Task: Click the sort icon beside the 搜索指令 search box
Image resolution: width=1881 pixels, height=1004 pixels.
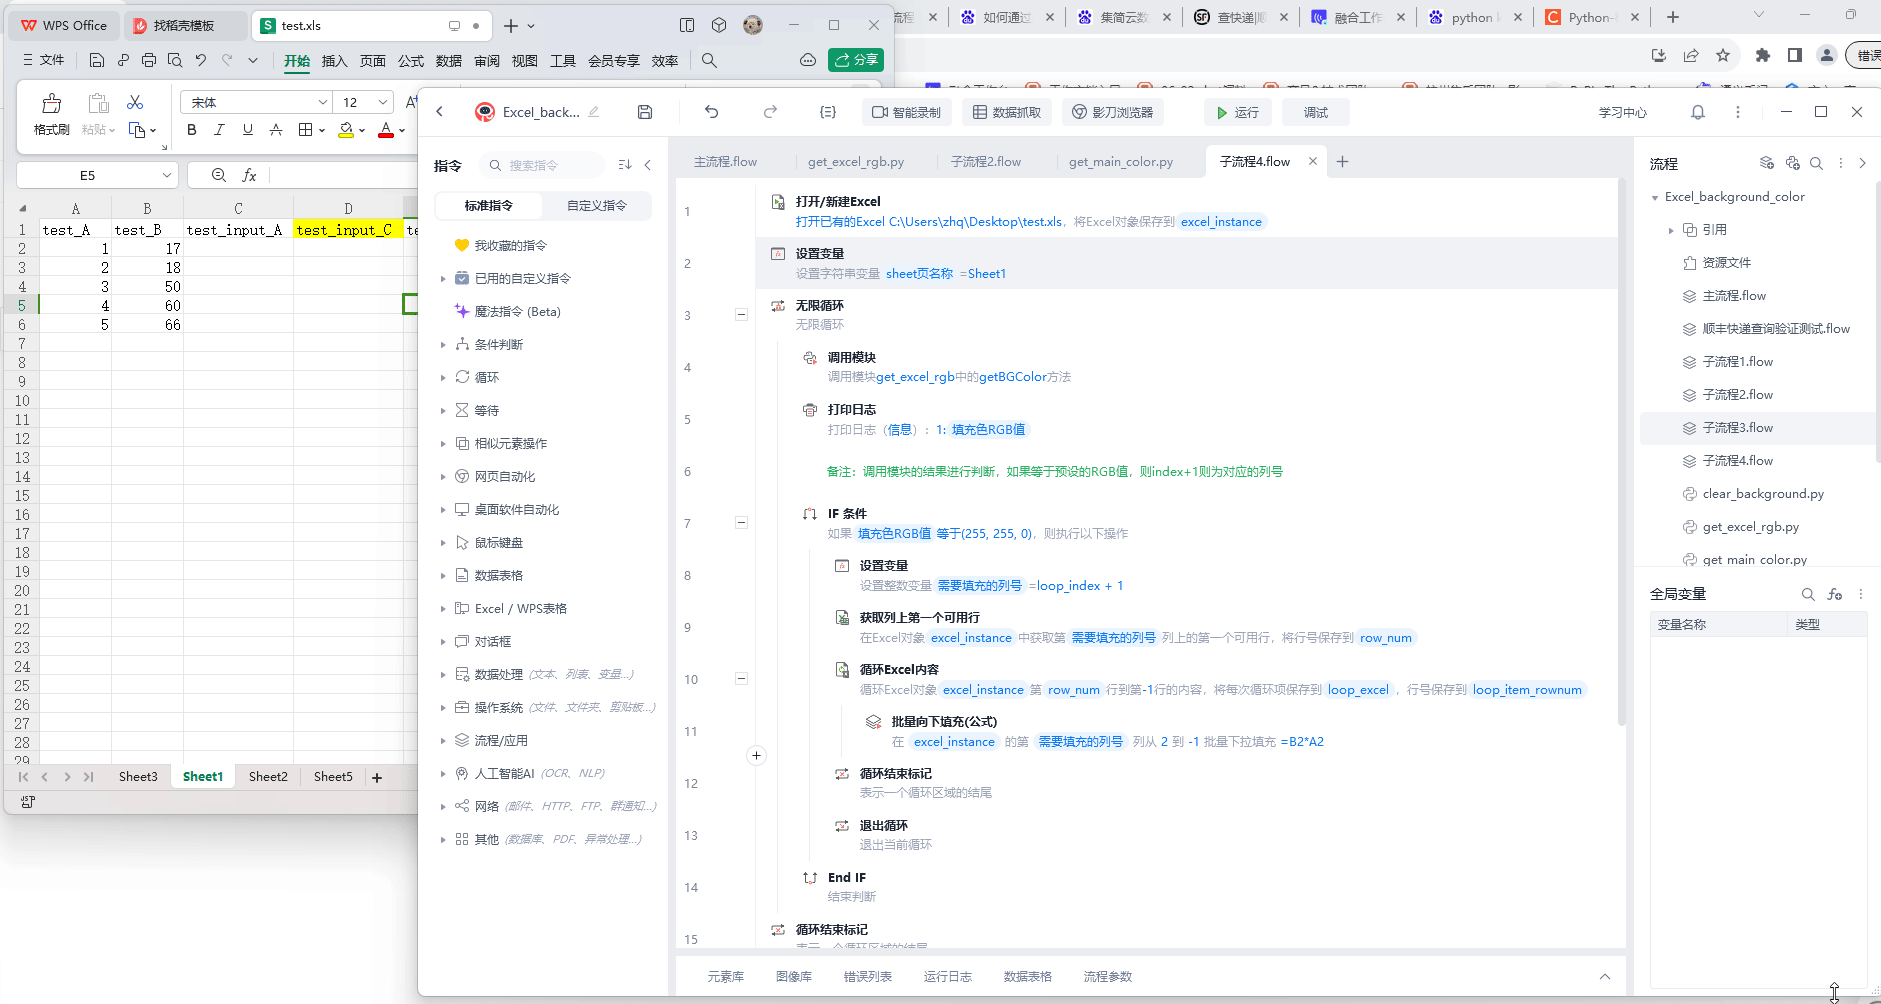Action: 625,165
